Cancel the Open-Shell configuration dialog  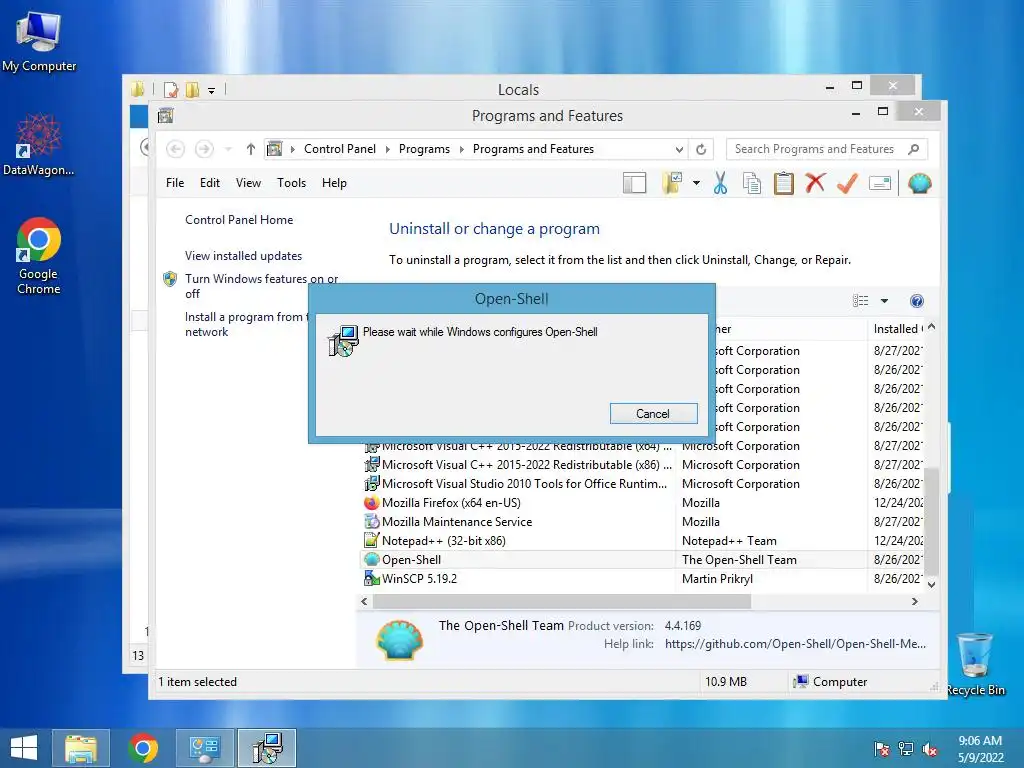coord(653,413)
